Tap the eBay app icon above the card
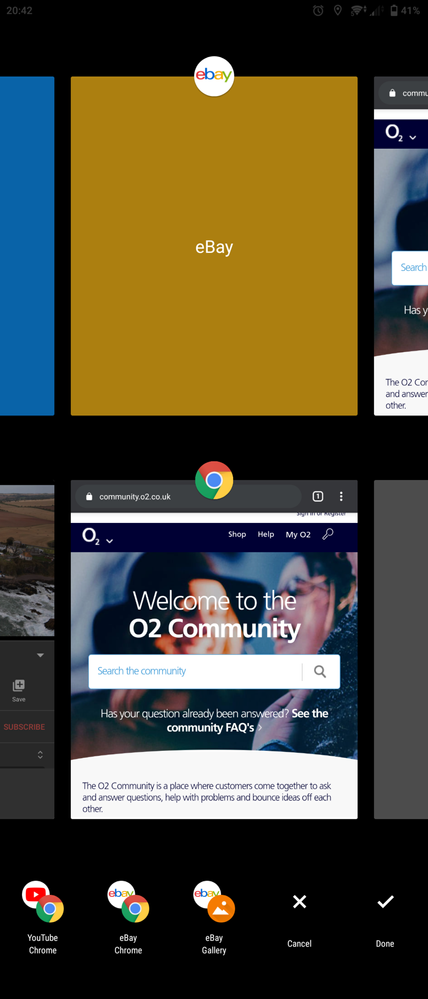The width and height of the screenshot is (428, 999). (x=214, y=76)
